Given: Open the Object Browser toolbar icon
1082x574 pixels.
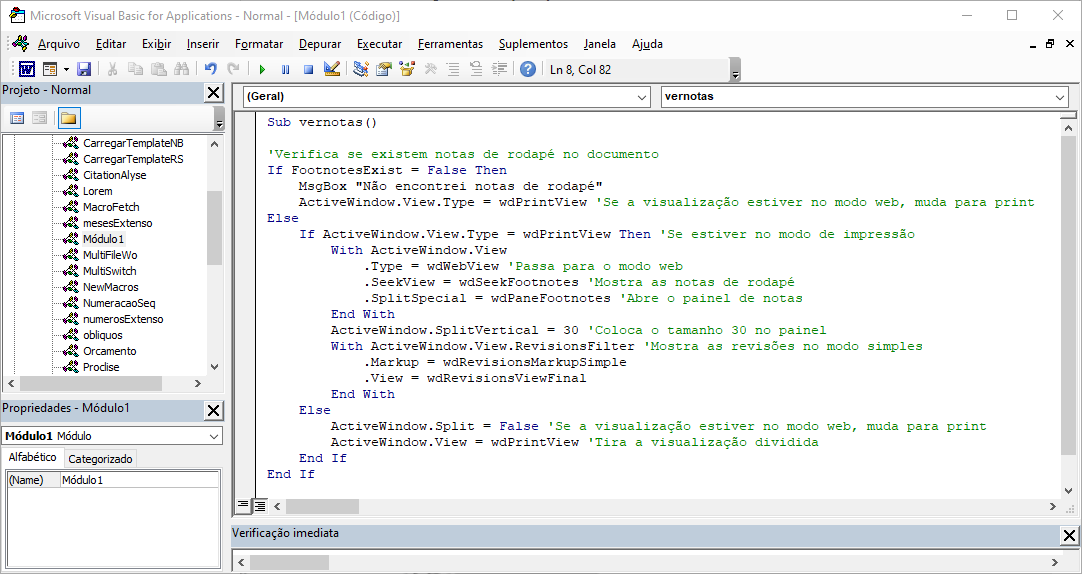Looking at the screenshot, I should pos(407,69).
